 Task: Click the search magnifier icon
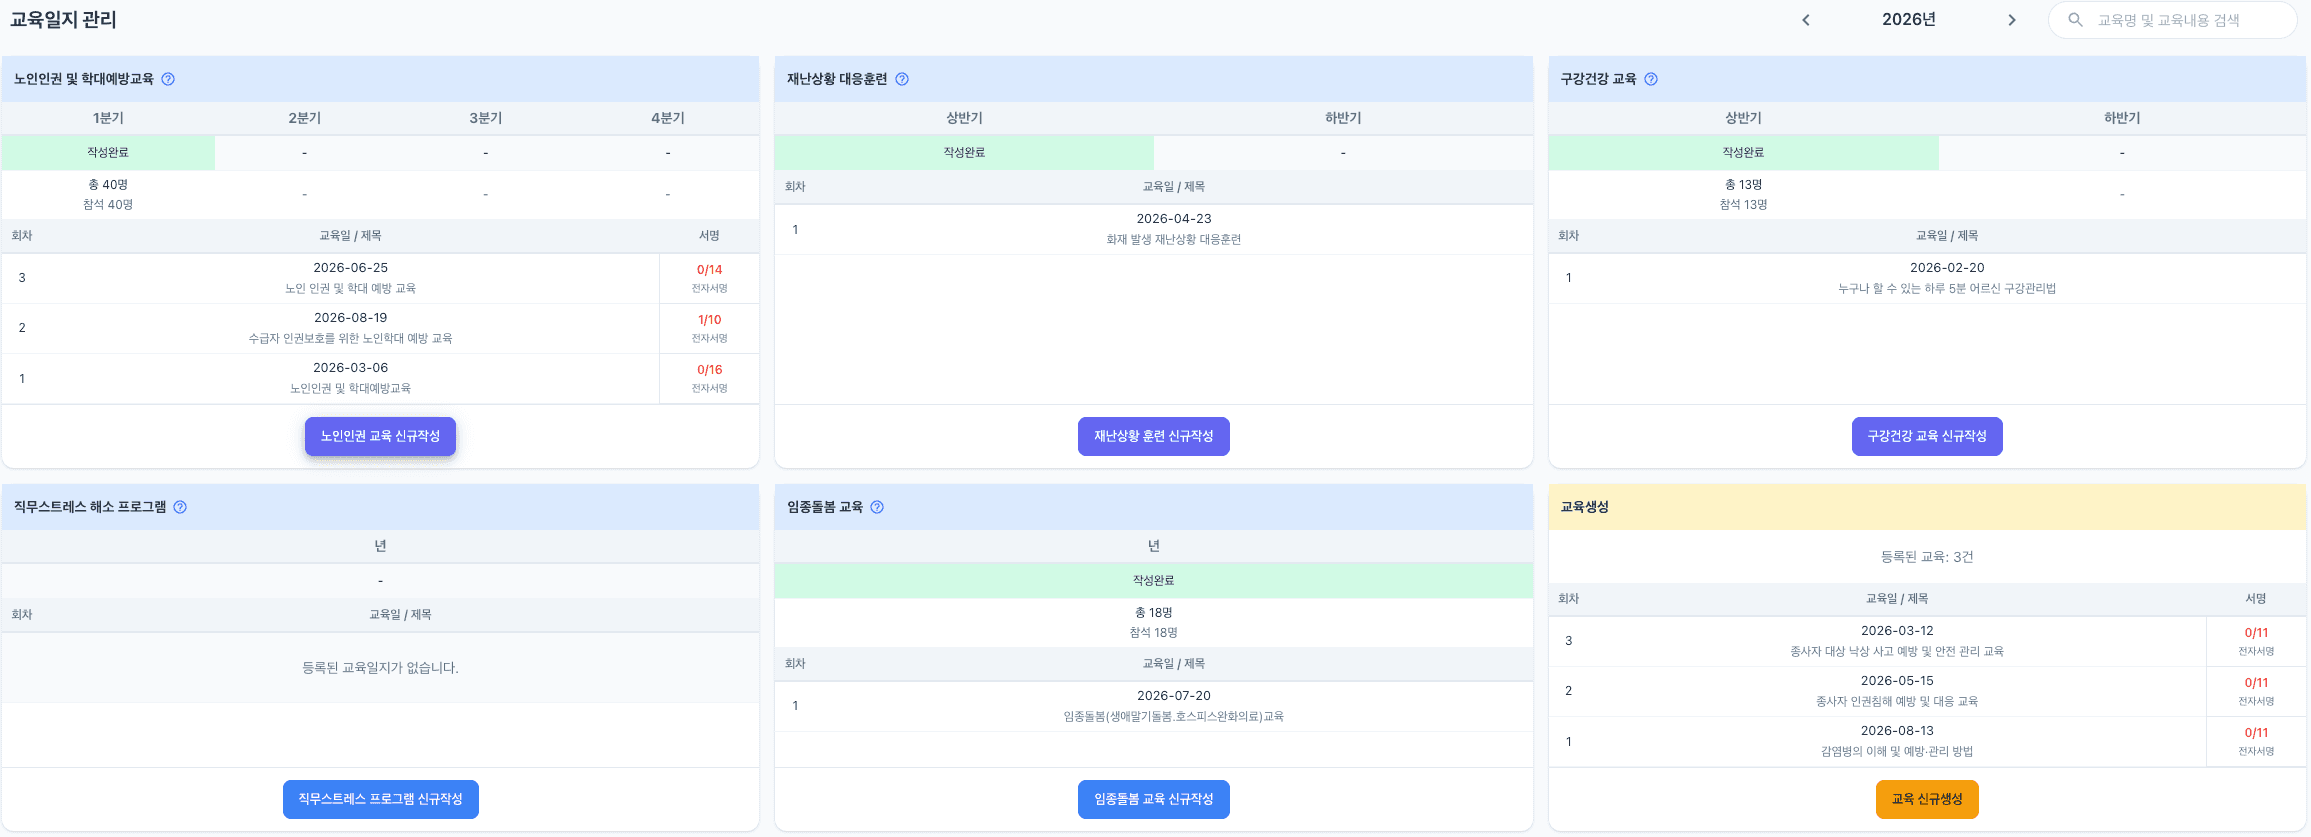tap(2076, 20)
